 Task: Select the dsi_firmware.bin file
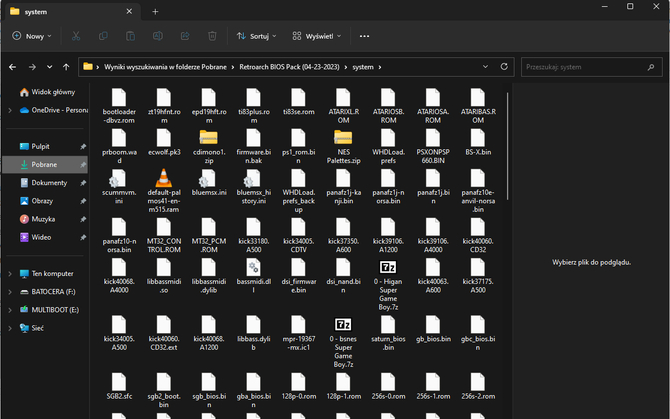pos(298,276)
